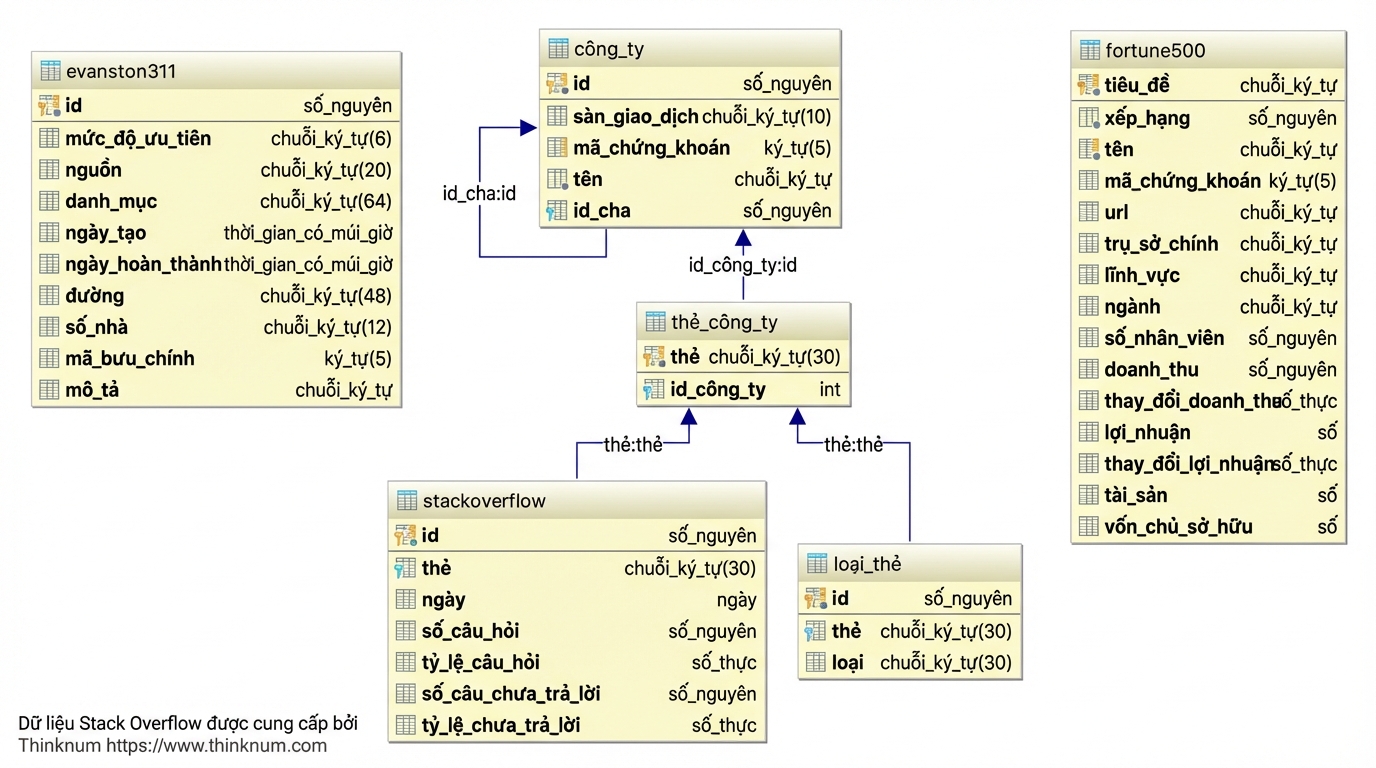Select the doanh_thu column in fortune500
1376x768 pixels.
click(1208, 370)
